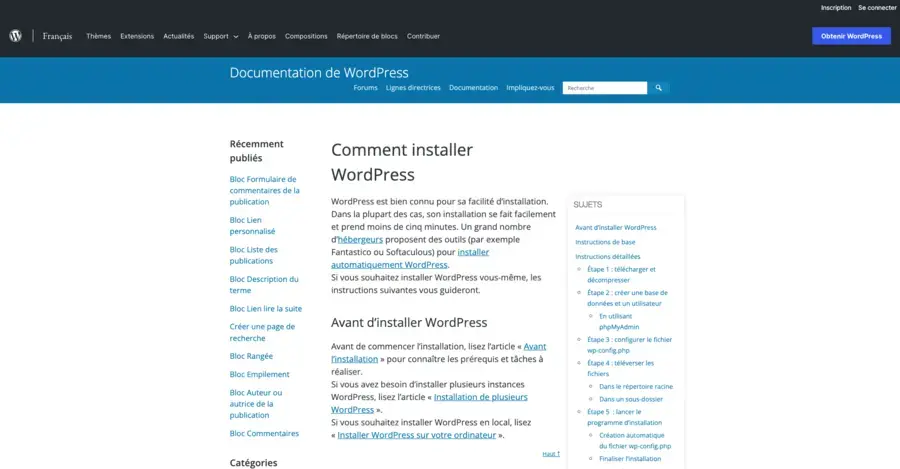The image size is (900, 469).
Task: Jump to Étape 5 : lancer le programme d'installation
Action: tap(624, 417)
